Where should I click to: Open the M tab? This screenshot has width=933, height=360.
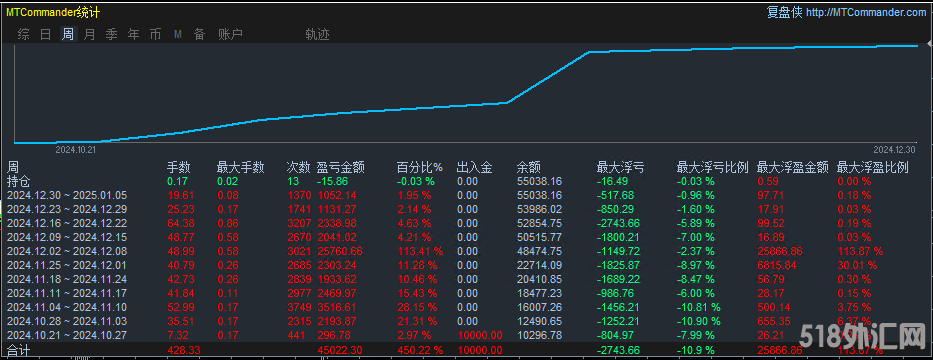click(x=177, y=35)
